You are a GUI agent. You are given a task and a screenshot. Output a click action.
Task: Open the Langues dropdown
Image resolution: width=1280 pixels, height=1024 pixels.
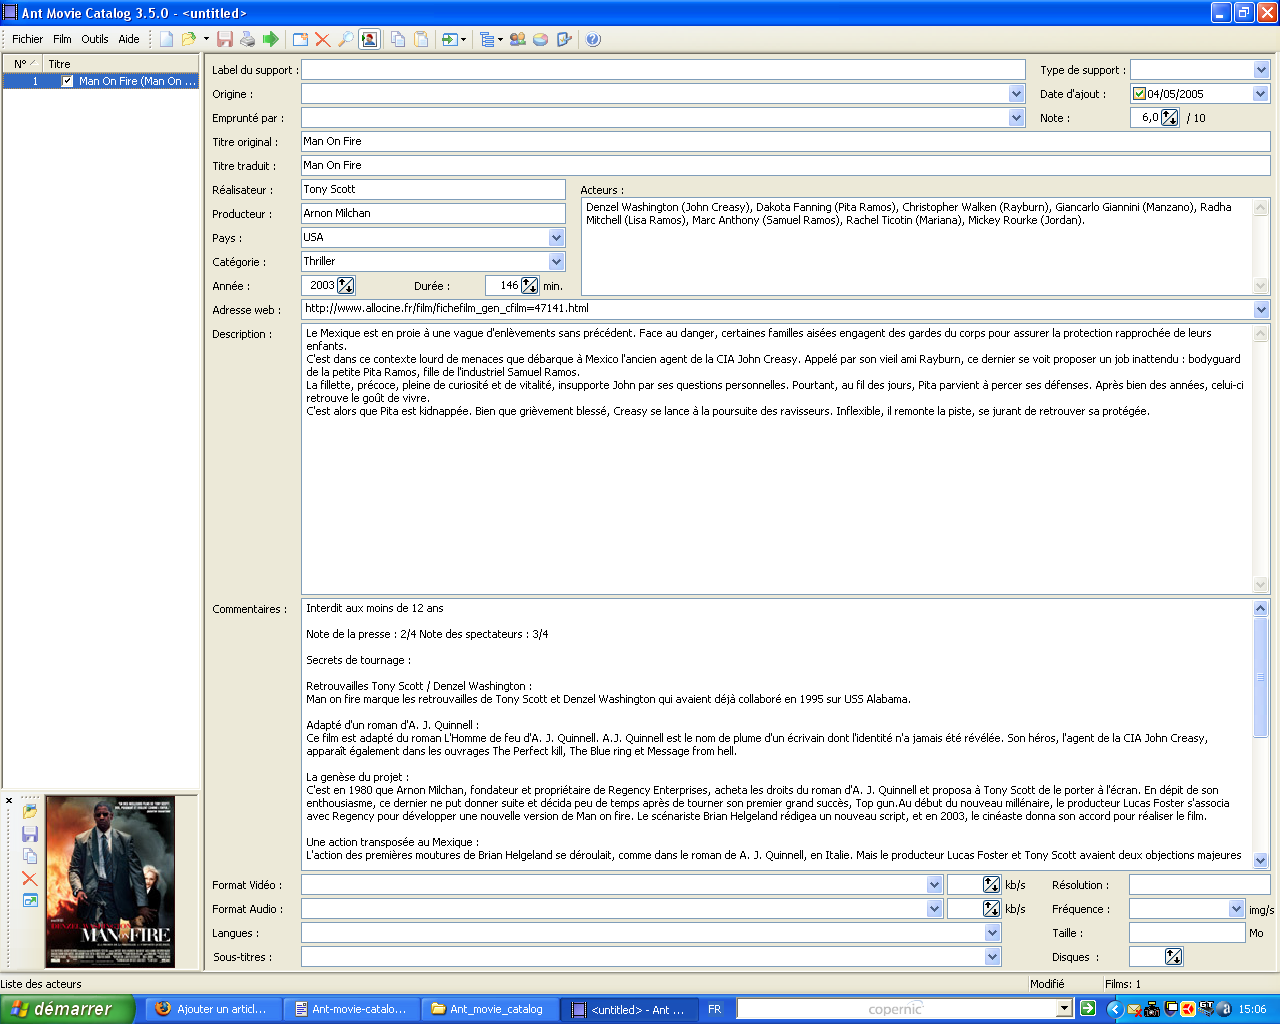992,932
